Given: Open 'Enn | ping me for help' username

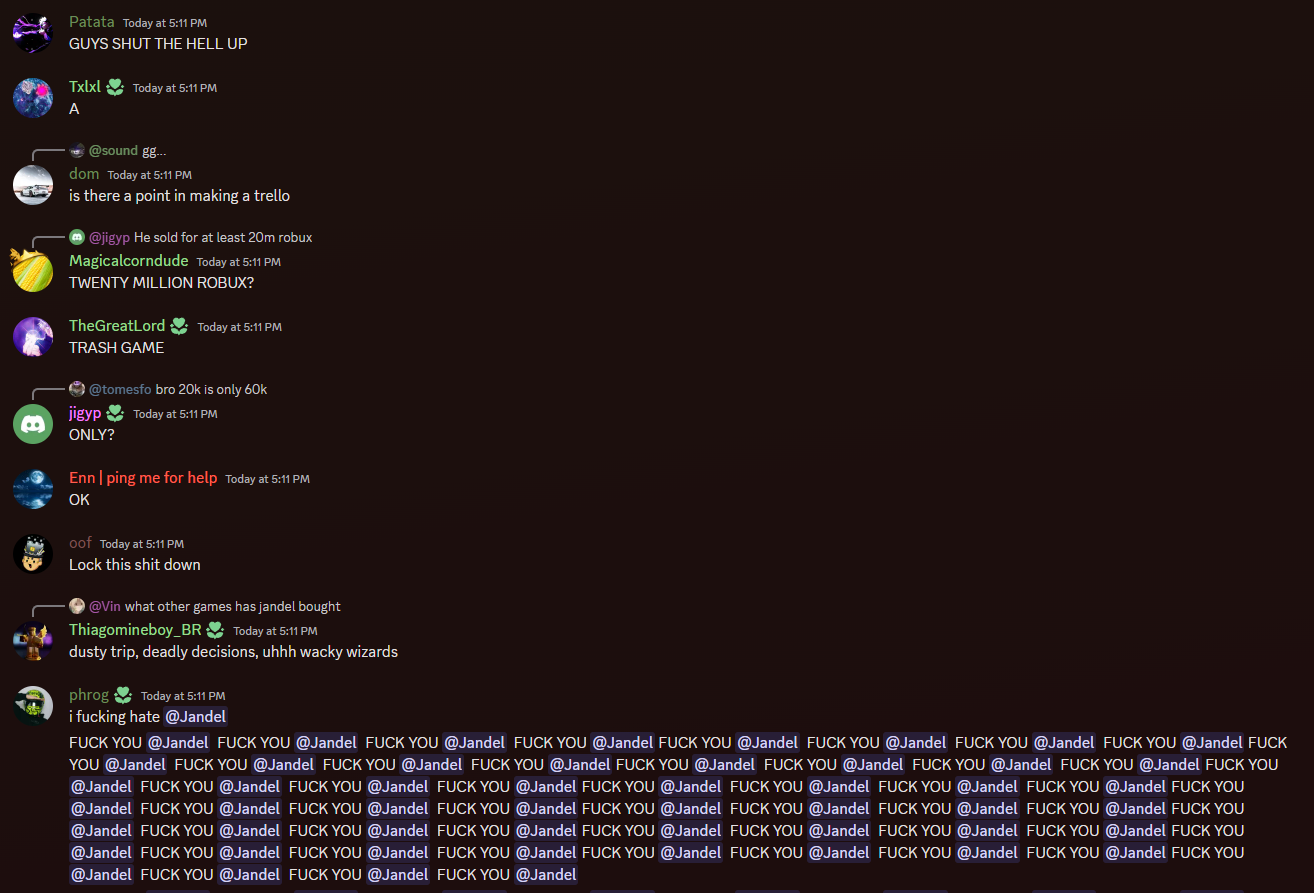Looking at the screenshot, I should click(143, 478).
